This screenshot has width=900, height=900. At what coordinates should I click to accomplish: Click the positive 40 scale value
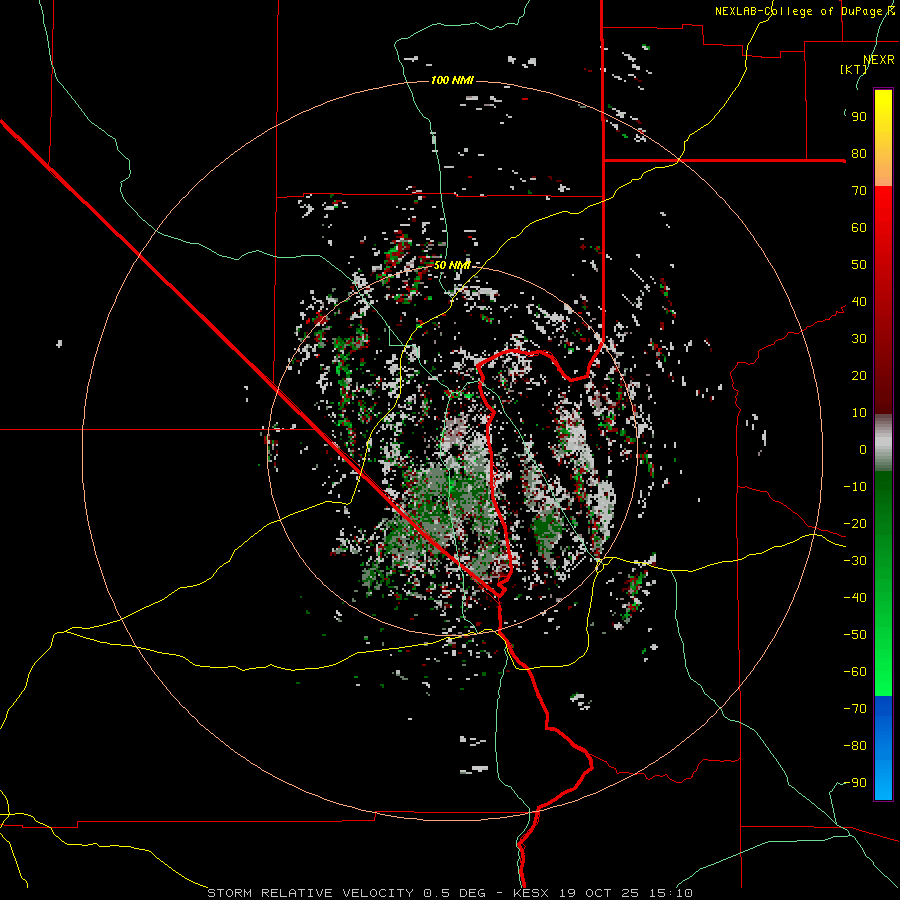coord(859,301)
